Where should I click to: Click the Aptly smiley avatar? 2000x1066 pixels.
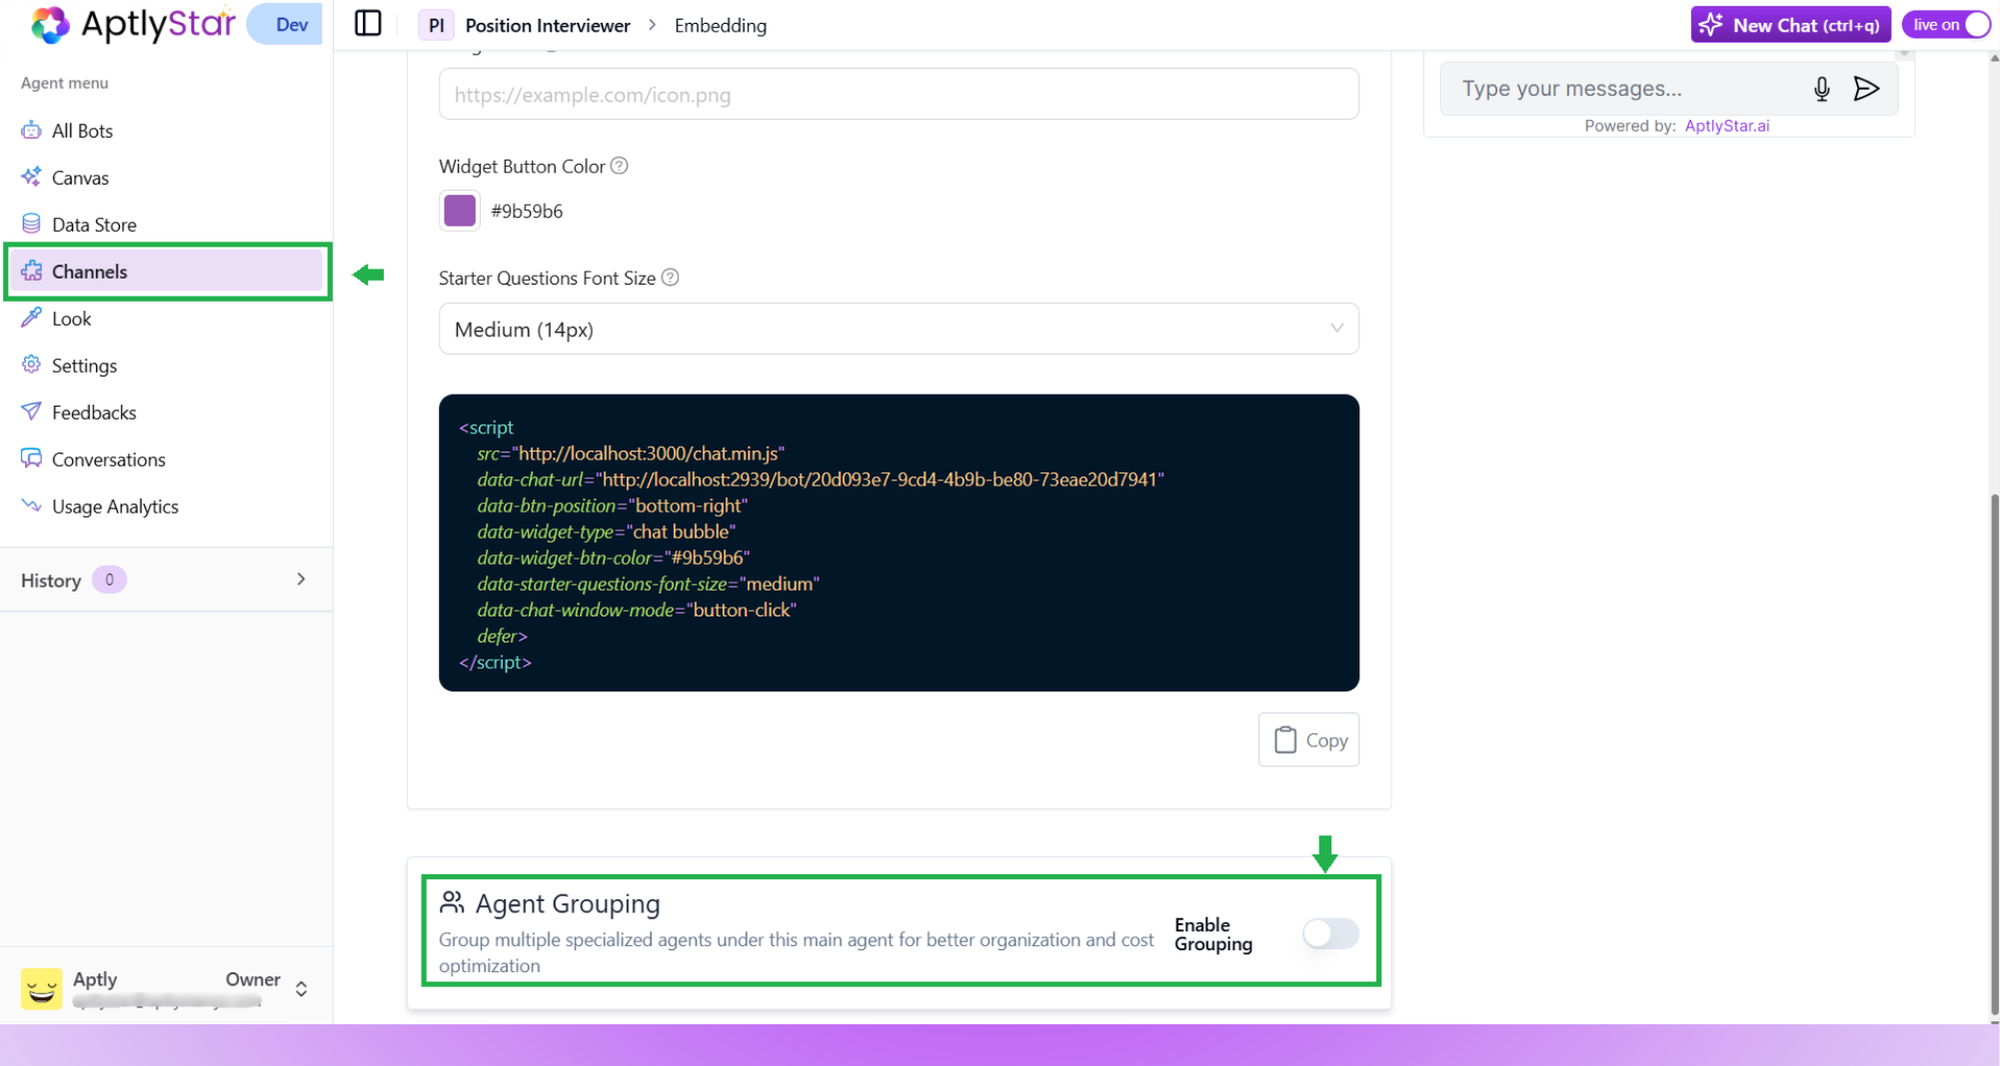(x=41, y=988)
